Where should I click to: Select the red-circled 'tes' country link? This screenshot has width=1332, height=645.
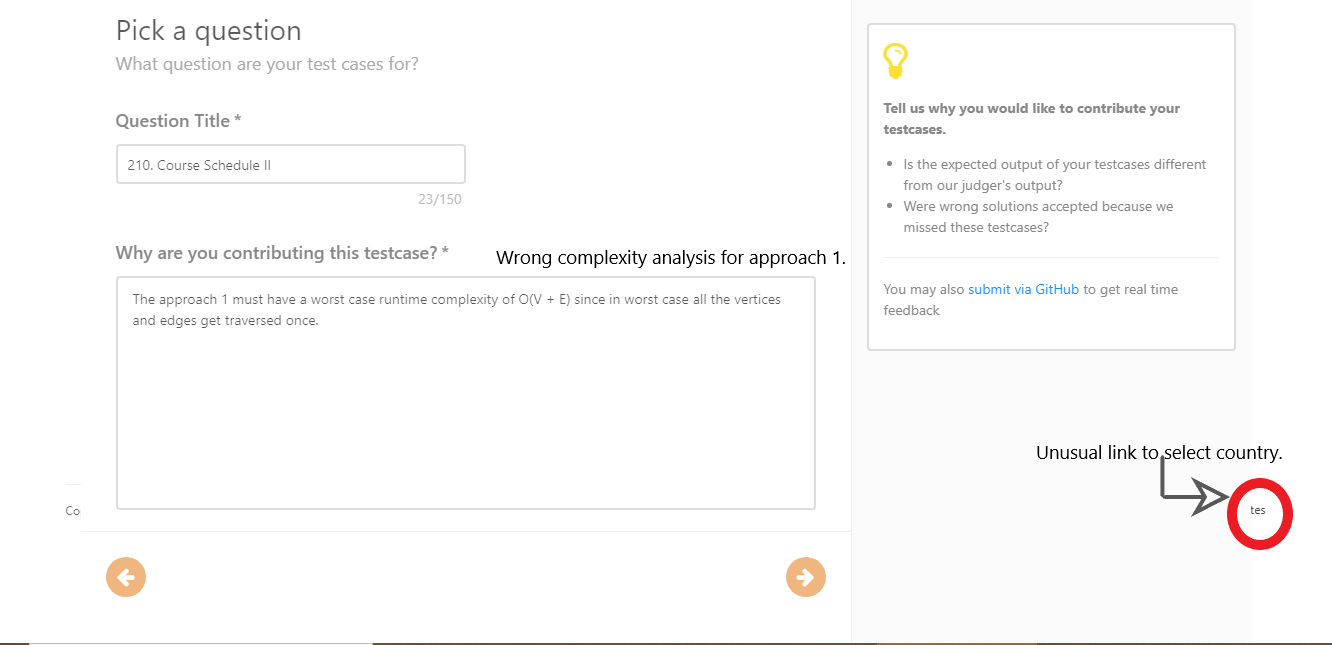pos(1259,511)
